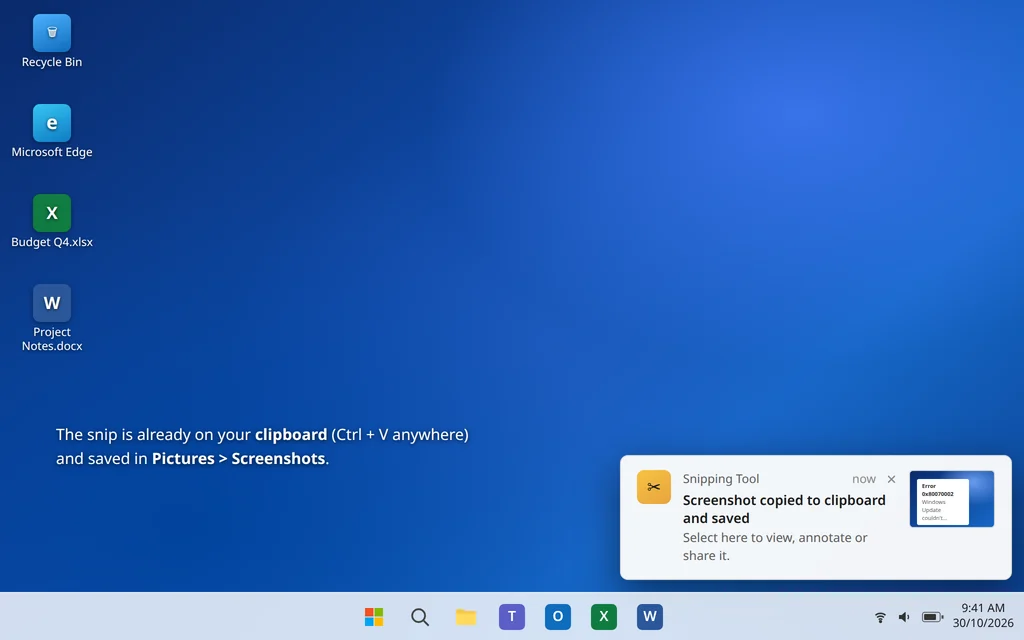Dismiss the Snipping Tool notification
This screenshot has height=640, width=1024.
[891, 479]
